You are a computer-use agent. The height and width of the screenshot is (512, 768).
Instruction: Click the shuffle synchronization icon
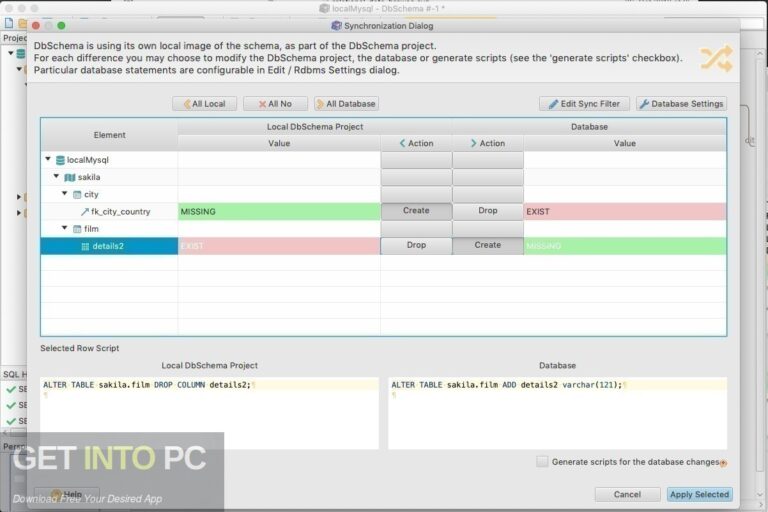pyautogui.click(x=716, y=59)
